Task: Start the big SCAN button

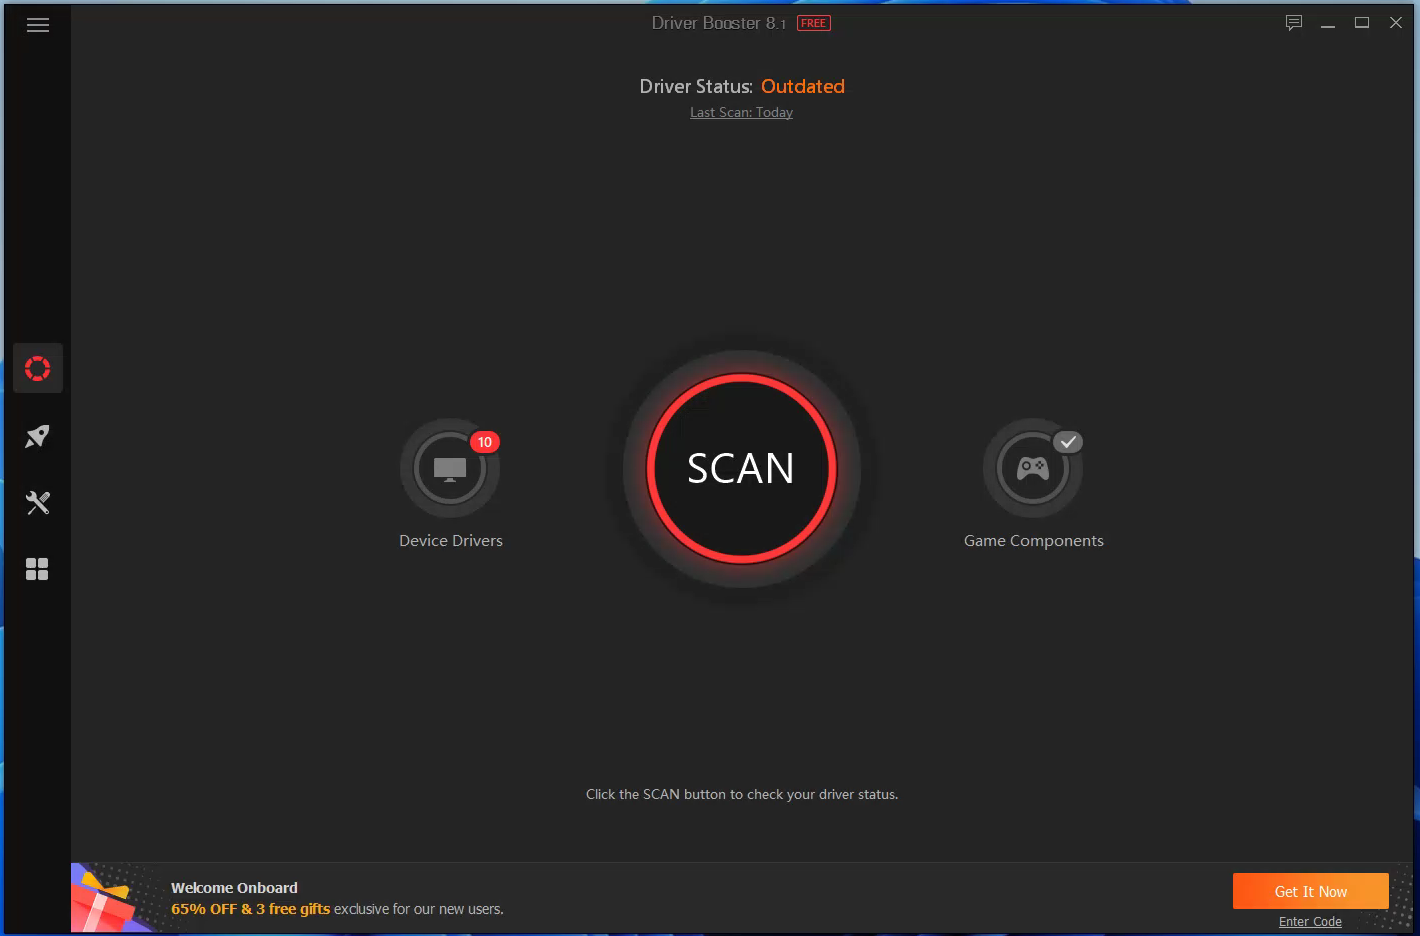Action: tap(741, 468)
